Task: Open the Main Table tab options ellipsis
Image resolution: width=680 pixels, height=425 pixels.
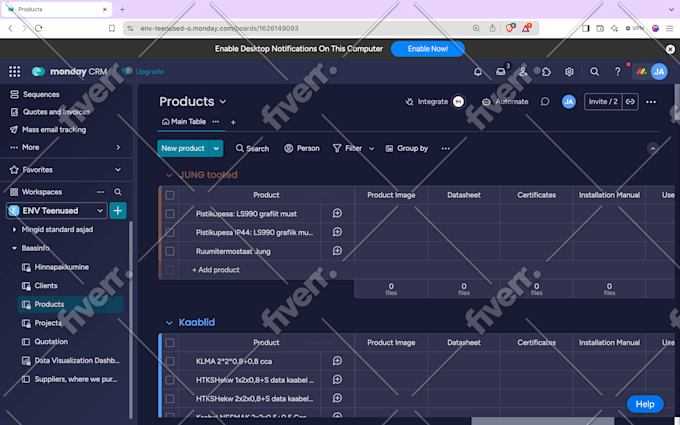Action: [x=216, y=122]
